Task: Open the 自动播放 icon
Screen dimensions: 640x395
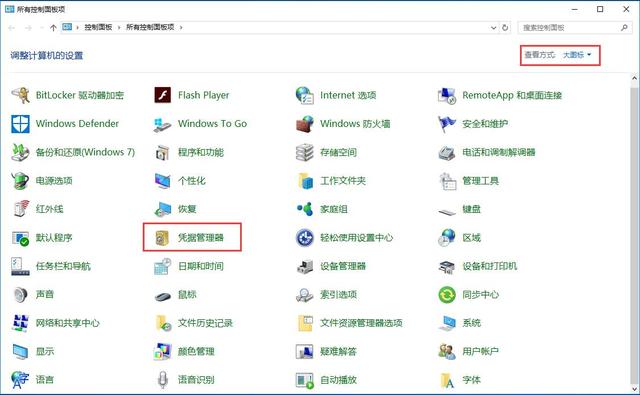Action: point(304,380)
